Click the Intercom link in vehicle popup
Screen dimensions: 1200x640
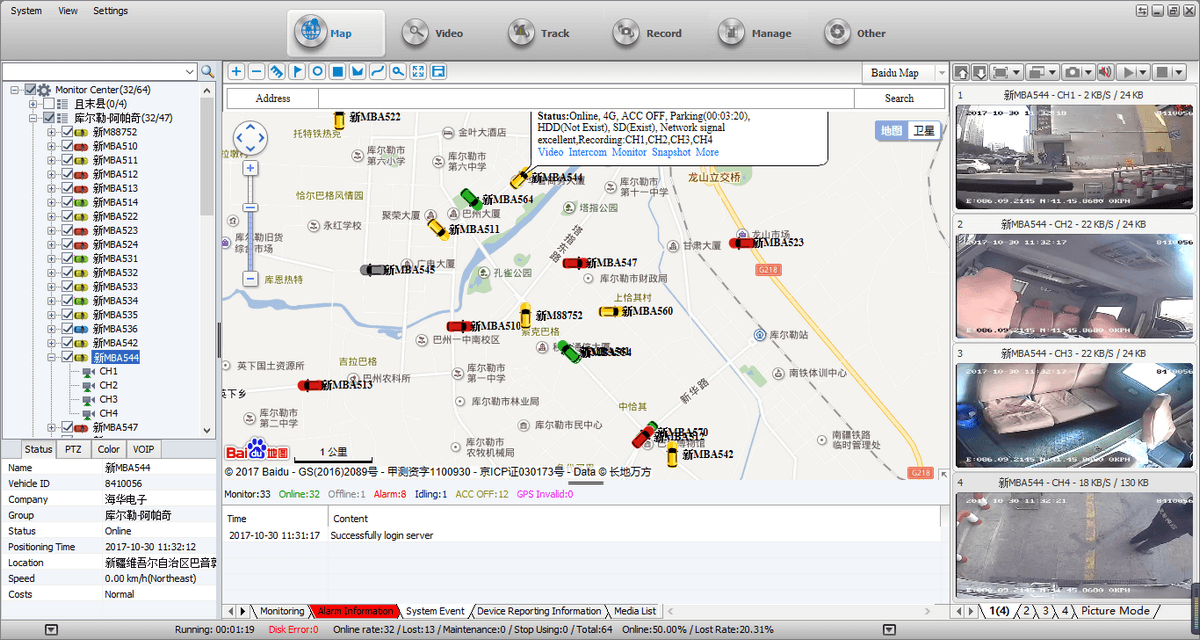pyautogui.click(x=588, y=152)
